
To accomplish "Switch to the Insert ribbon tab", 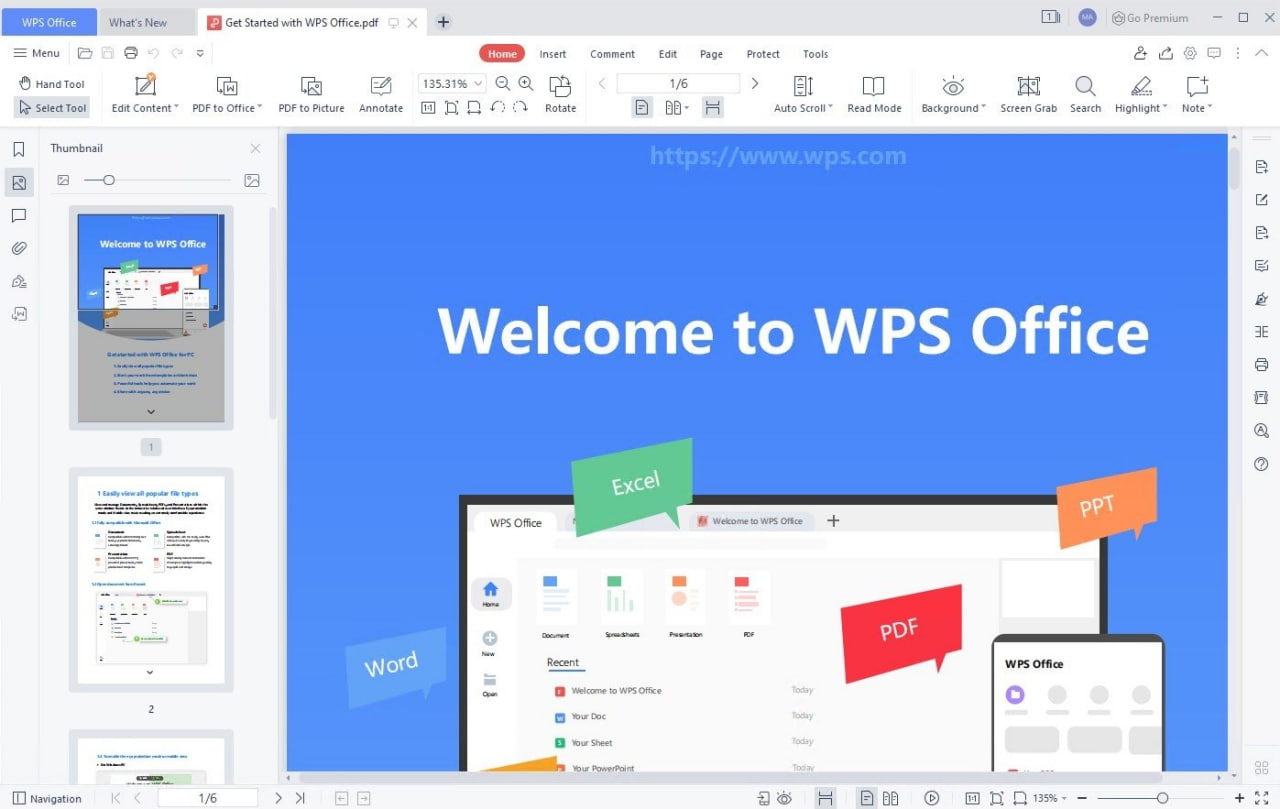I will click(x=552, y=53).
